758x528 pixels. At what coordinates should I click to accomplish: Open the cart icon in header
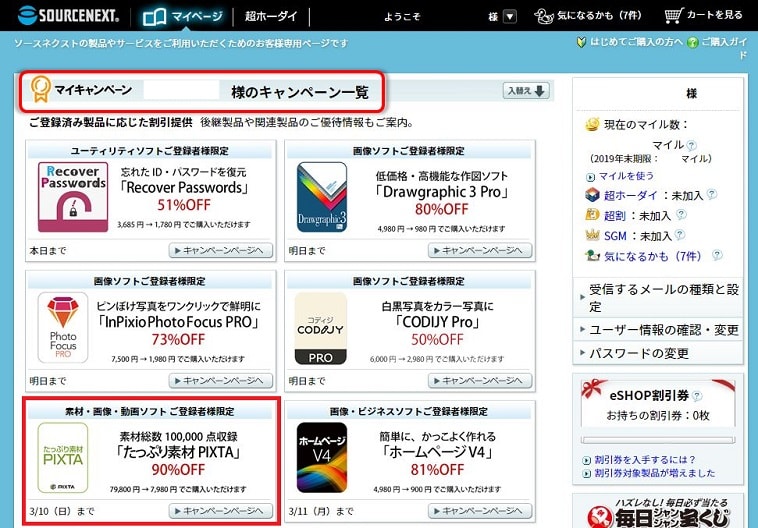click(674, 16)
